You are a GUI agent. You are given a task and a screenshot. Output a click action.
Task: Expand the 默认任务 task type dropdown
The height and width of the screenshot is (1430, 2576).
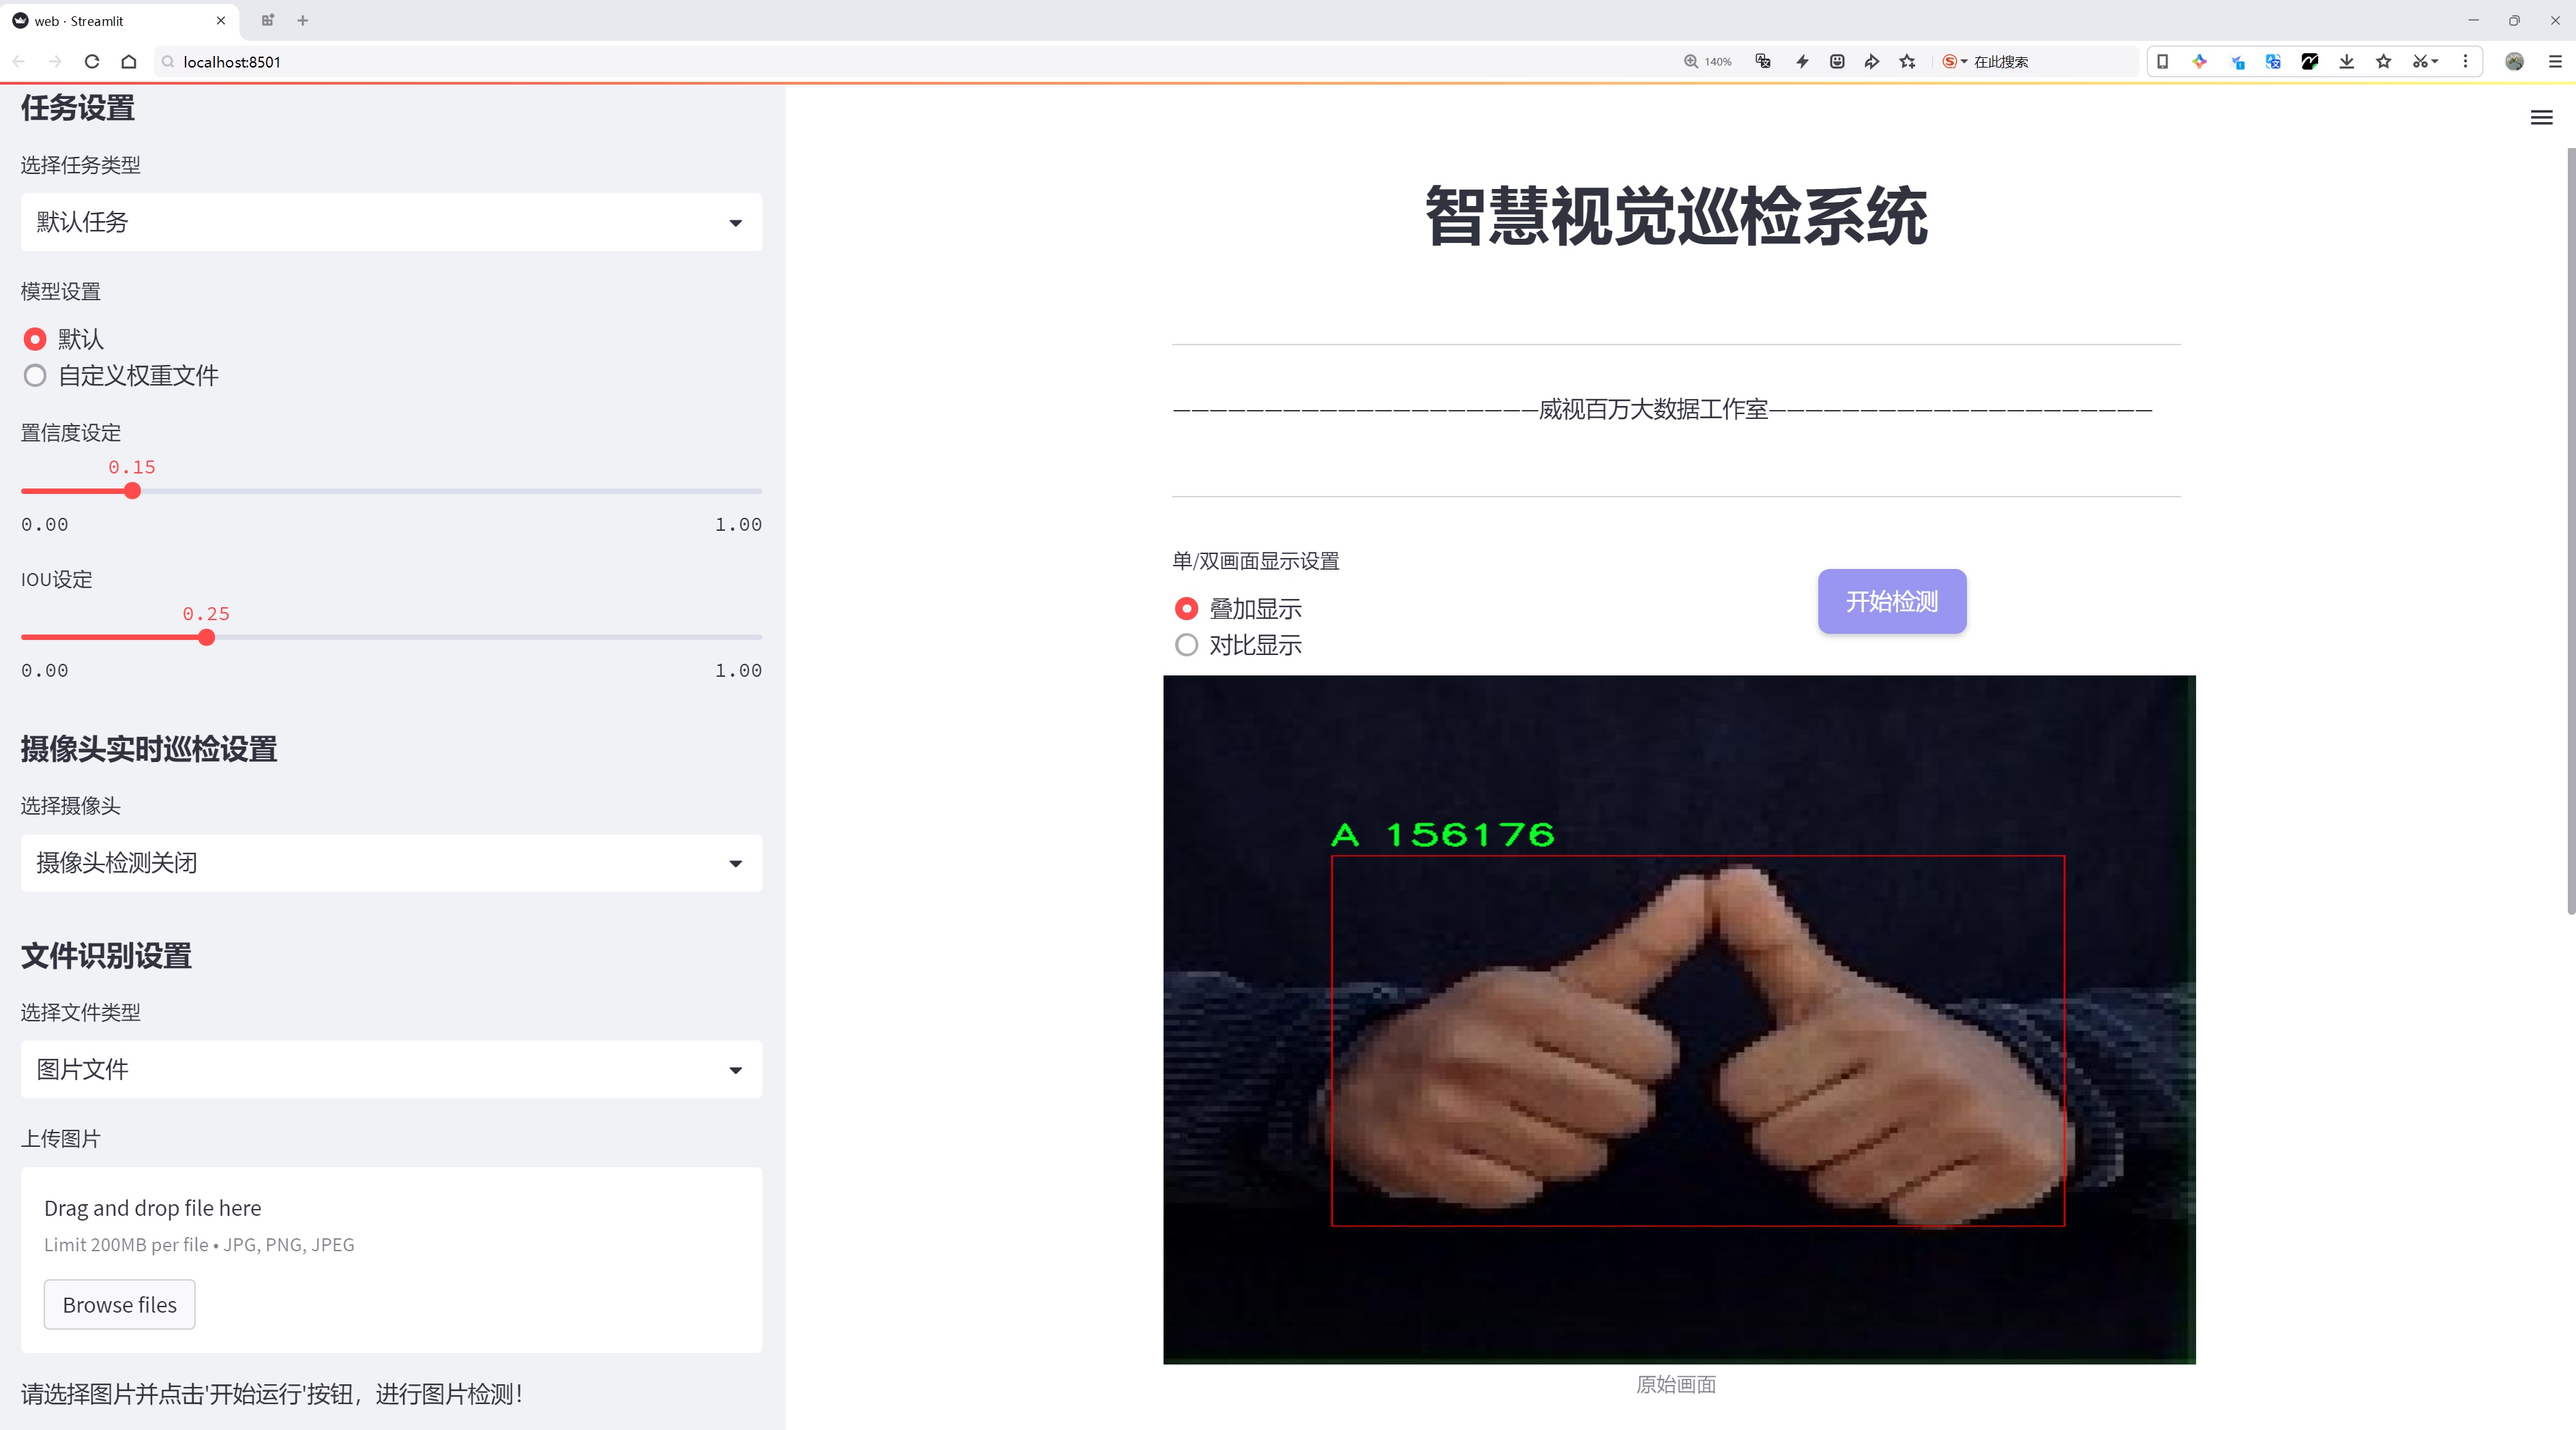(391, 222)
